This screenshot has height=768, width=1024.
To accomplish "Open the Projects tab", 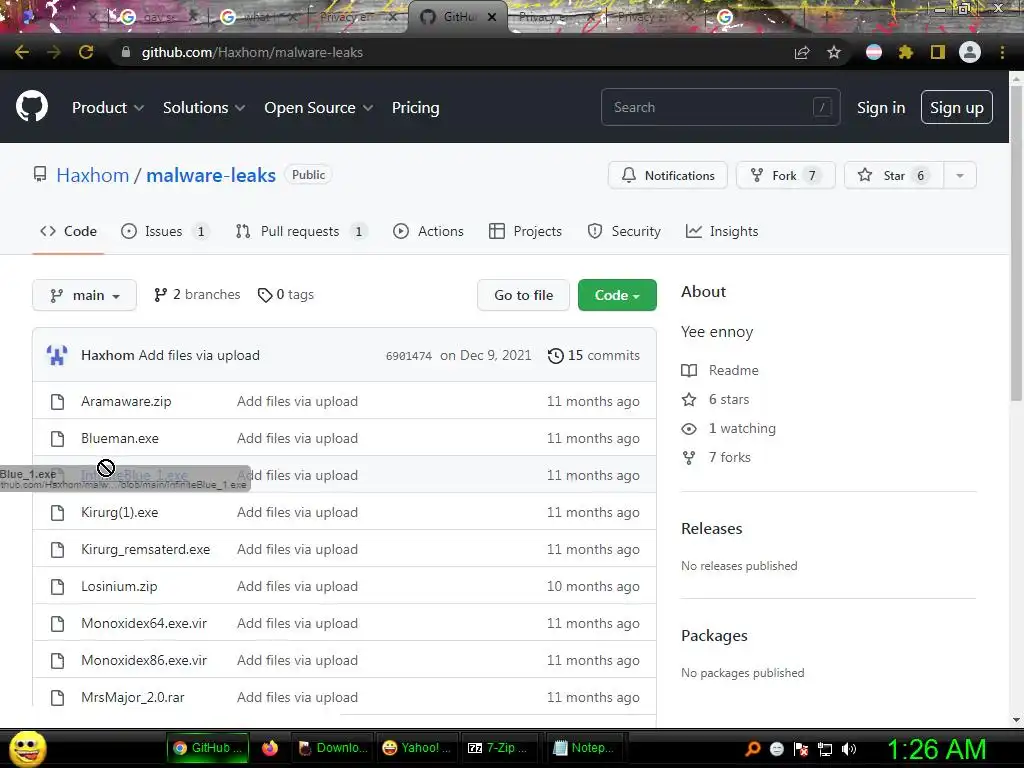I will pos(525,231).
